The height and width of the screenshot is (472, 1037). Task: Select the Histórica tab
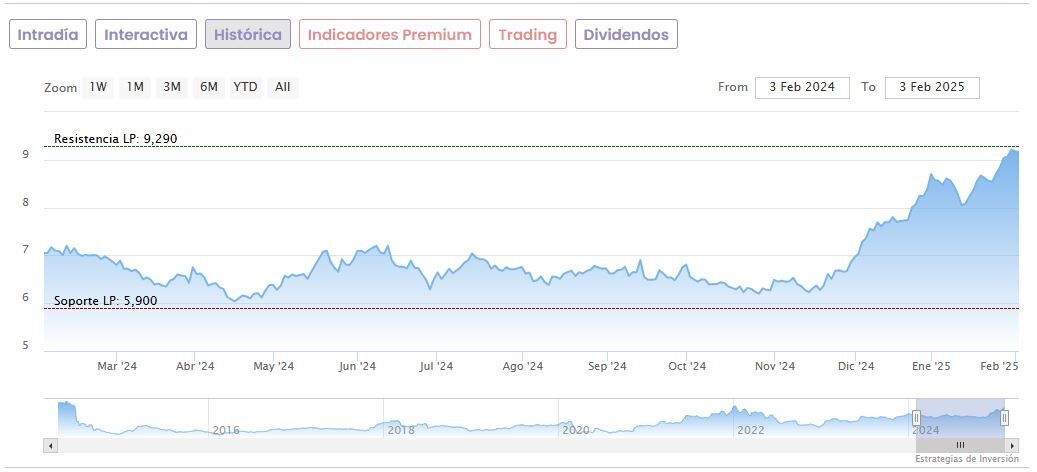pos(248,35)
